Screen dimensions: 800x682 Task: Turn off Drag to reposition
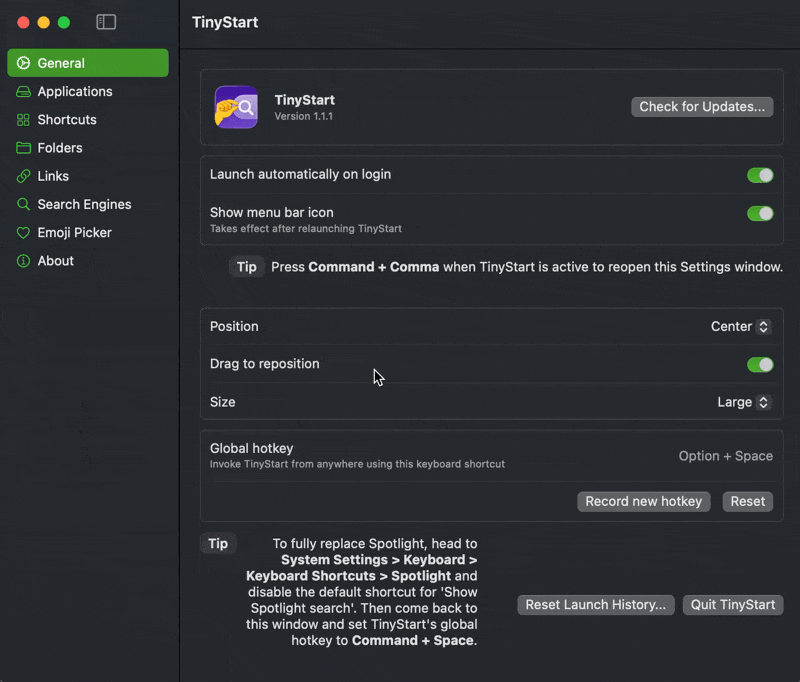[760, 365]
